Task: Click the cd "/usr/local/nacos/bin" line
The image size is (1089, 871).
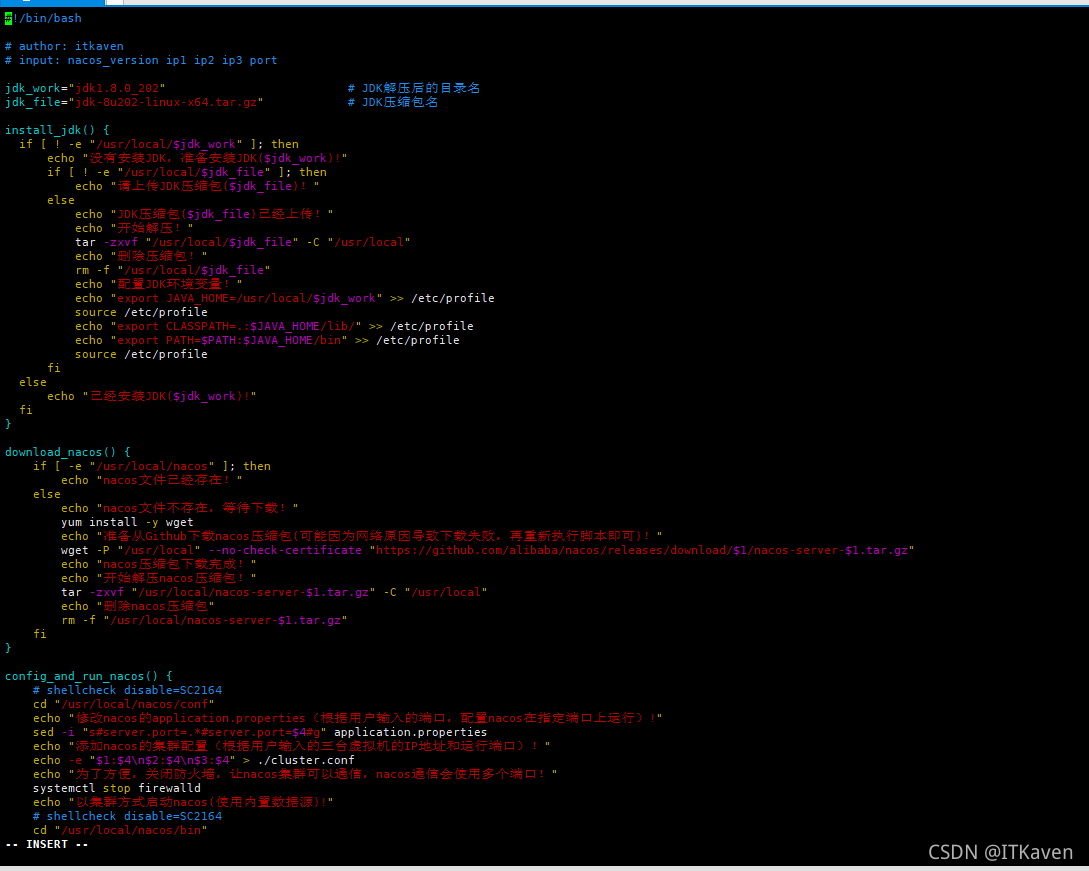Action: (120, 830)
